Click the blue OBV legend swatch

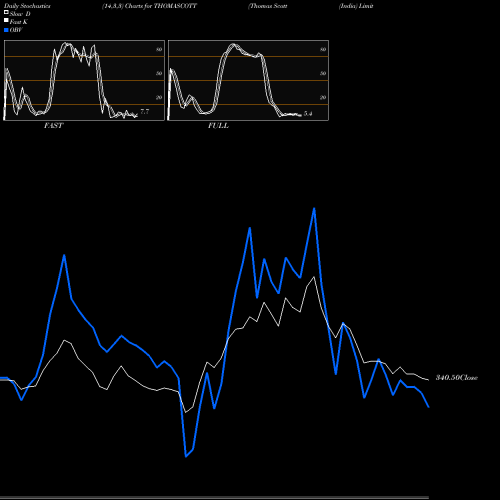click(x=6, y=30)
